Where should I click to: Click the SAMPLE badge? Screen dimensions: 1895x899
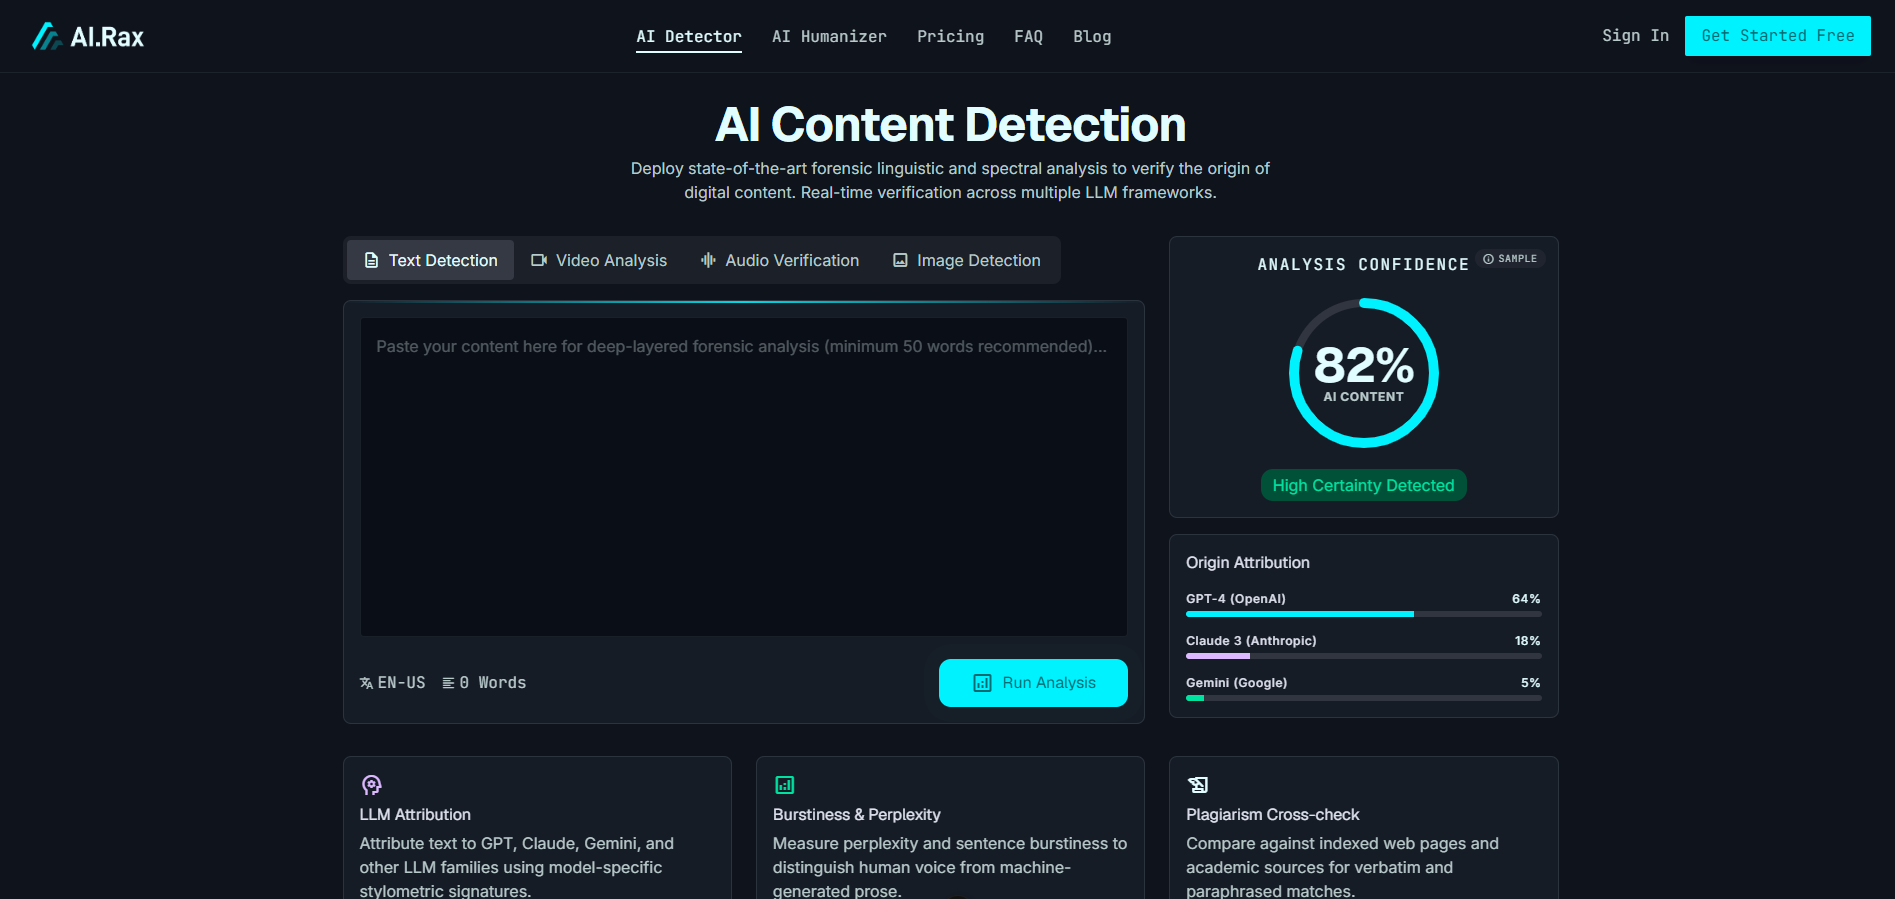pos(1510,259)
